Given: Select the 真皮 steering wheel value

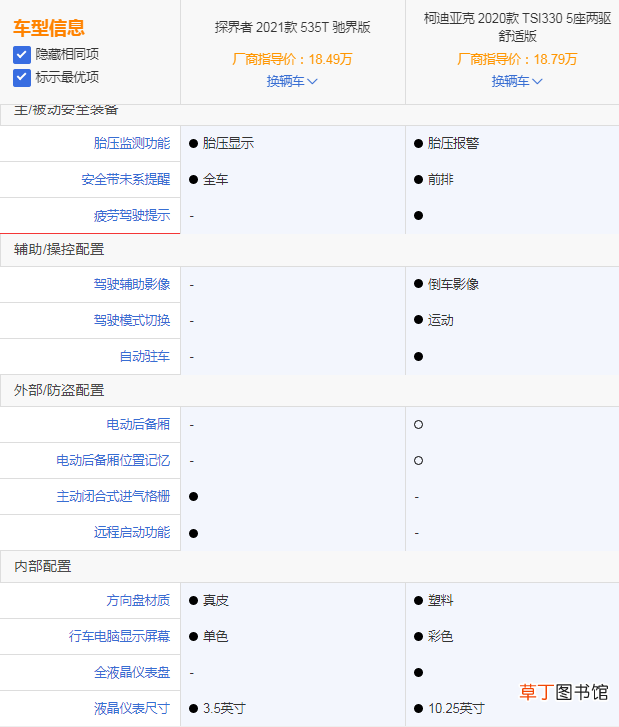Looking at the screenshot, I should 216,600.
